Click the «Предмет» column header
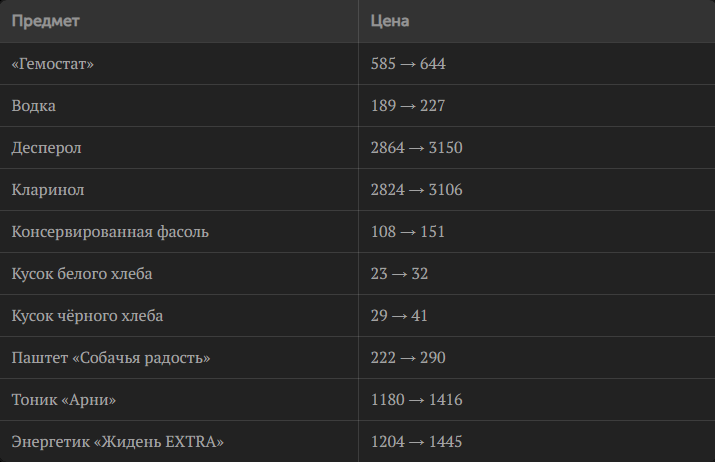Viewport: 715px width, 462px height. (x=46, y=21)
